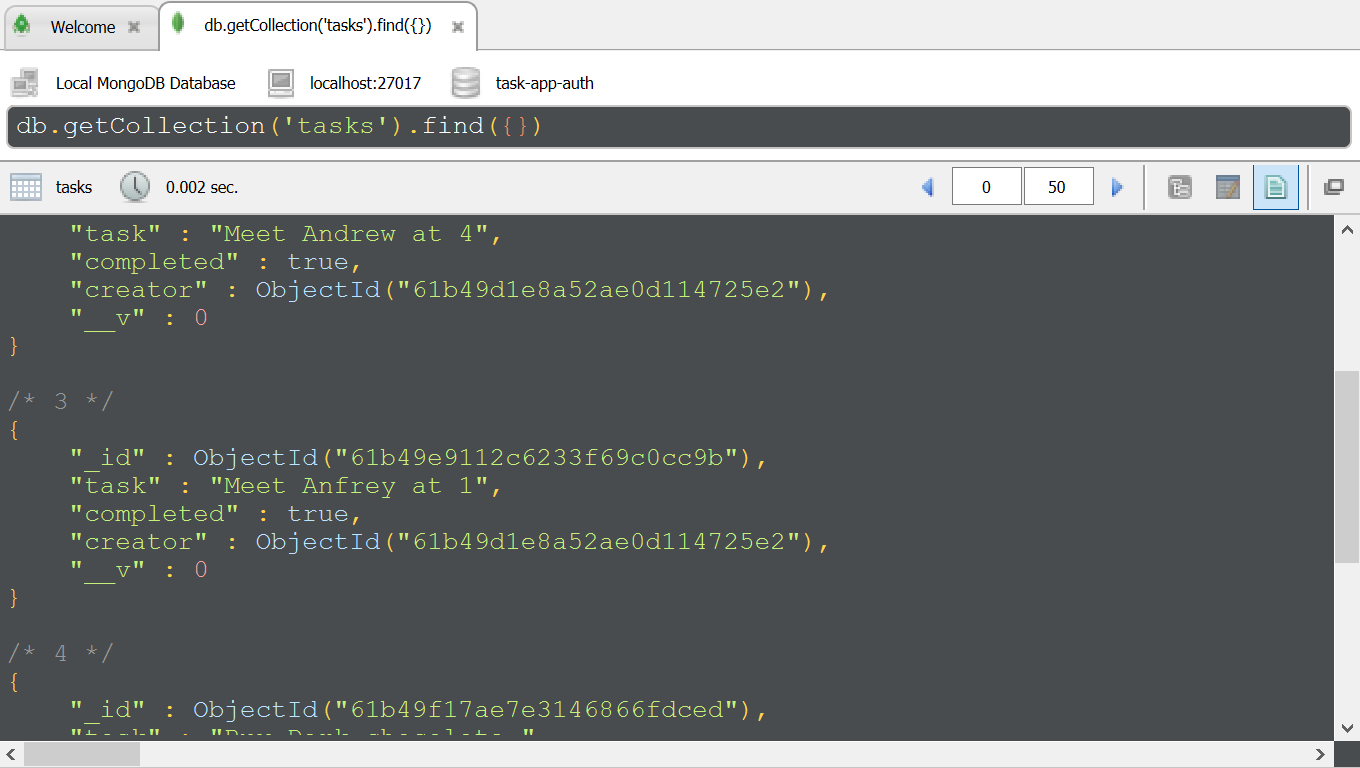Click "completed" line under Meet Andrew at 4
The width and height of the screenshot is (1360, 768).
[x=216, y=262]
